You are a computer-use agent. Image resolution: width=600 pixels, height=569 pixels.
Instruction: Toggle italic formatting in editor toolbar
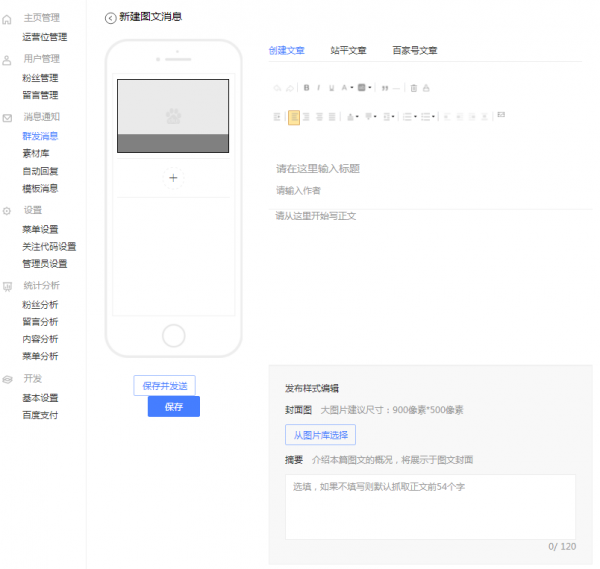click(x=319, y=88)
